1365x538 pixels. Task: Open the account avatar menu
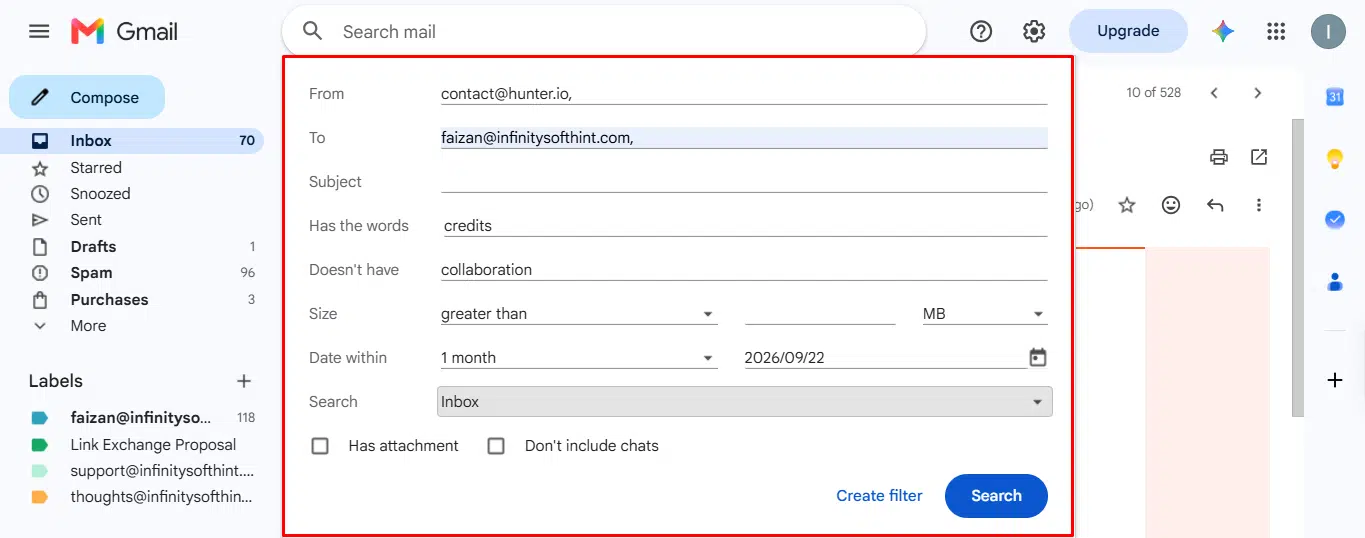point(1328,31)
